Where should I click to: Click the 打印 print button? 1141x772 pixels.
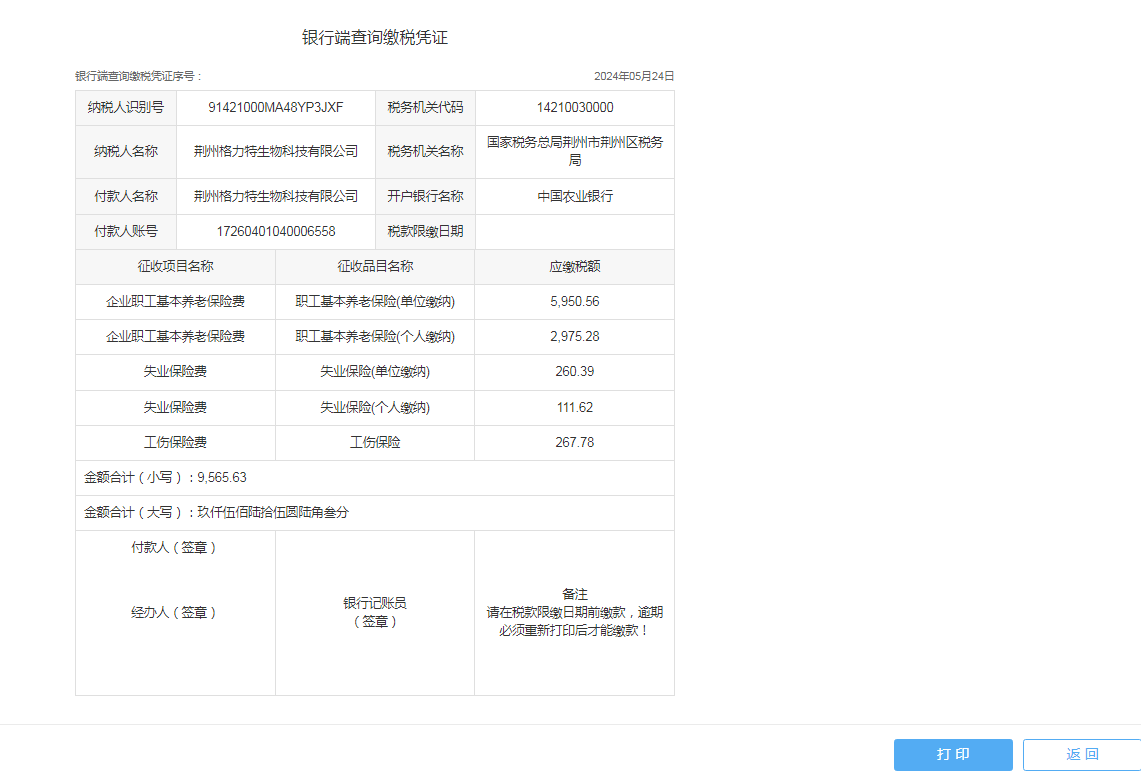coord(953,755)
